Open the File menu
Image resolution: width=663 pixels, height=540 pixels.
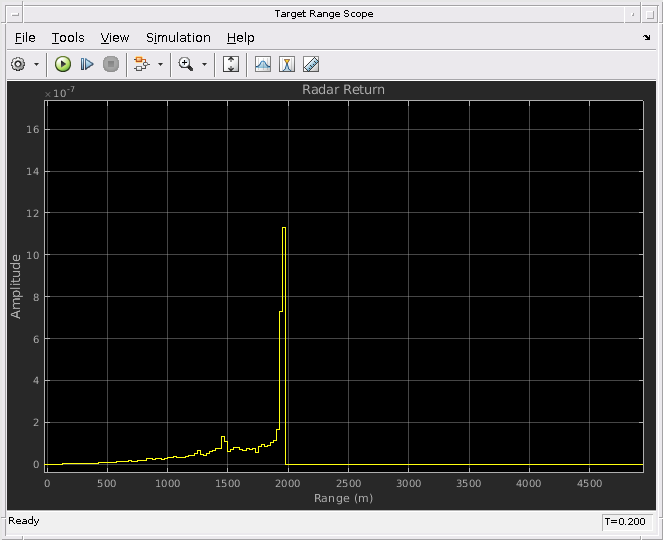25,38
